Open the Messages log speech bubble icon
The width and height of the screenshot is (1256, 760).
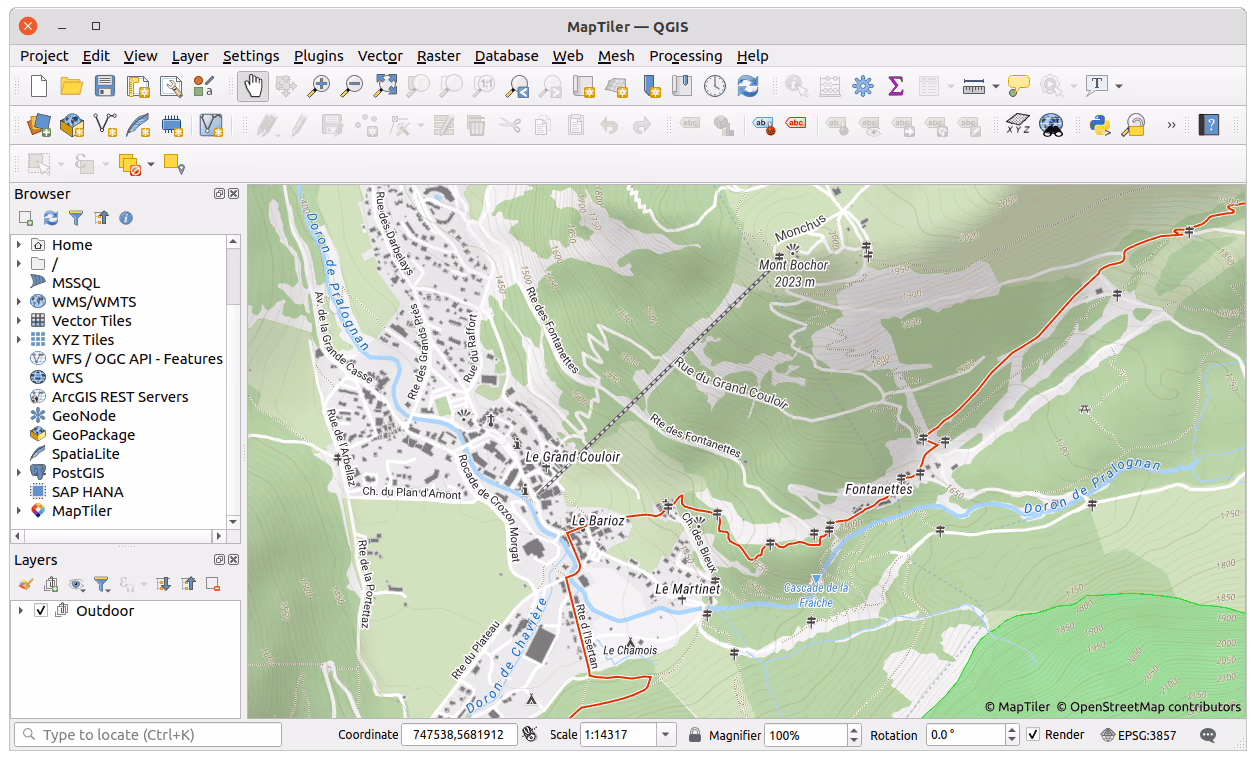pyautogui.click(x=1208, y=735)
